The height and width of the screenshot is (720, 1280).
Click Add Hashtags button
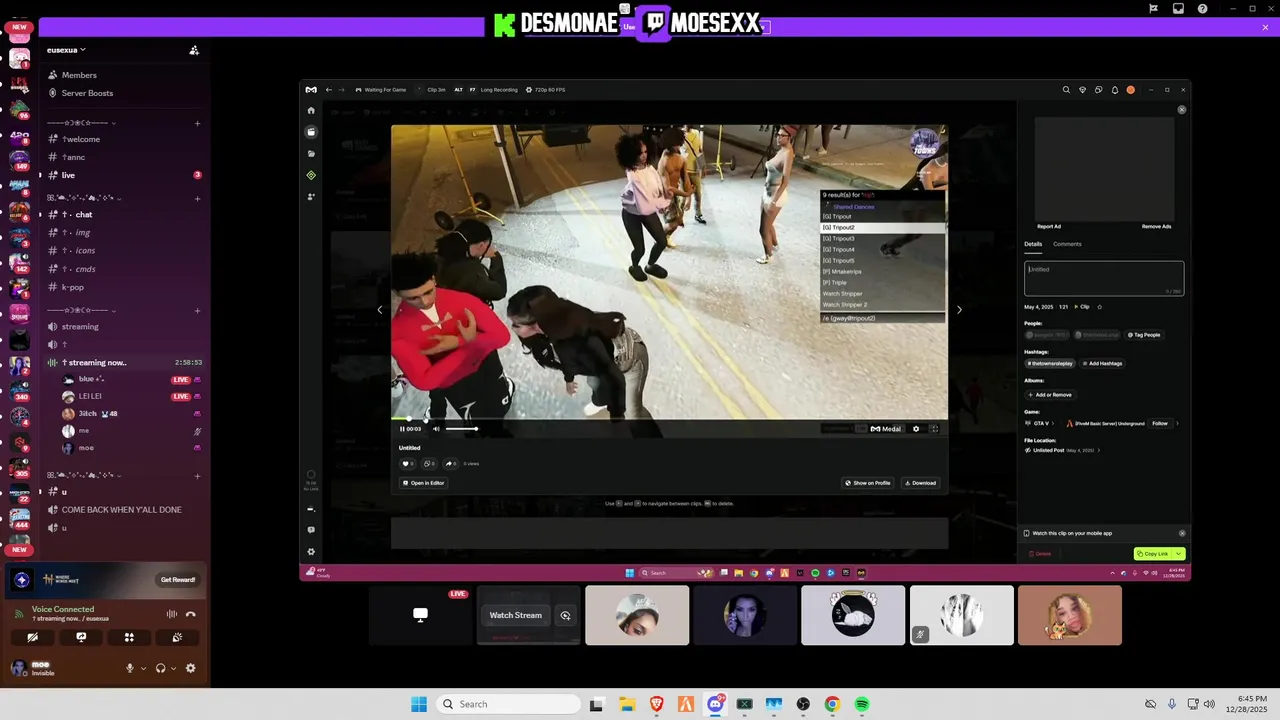click(1102, 363)
